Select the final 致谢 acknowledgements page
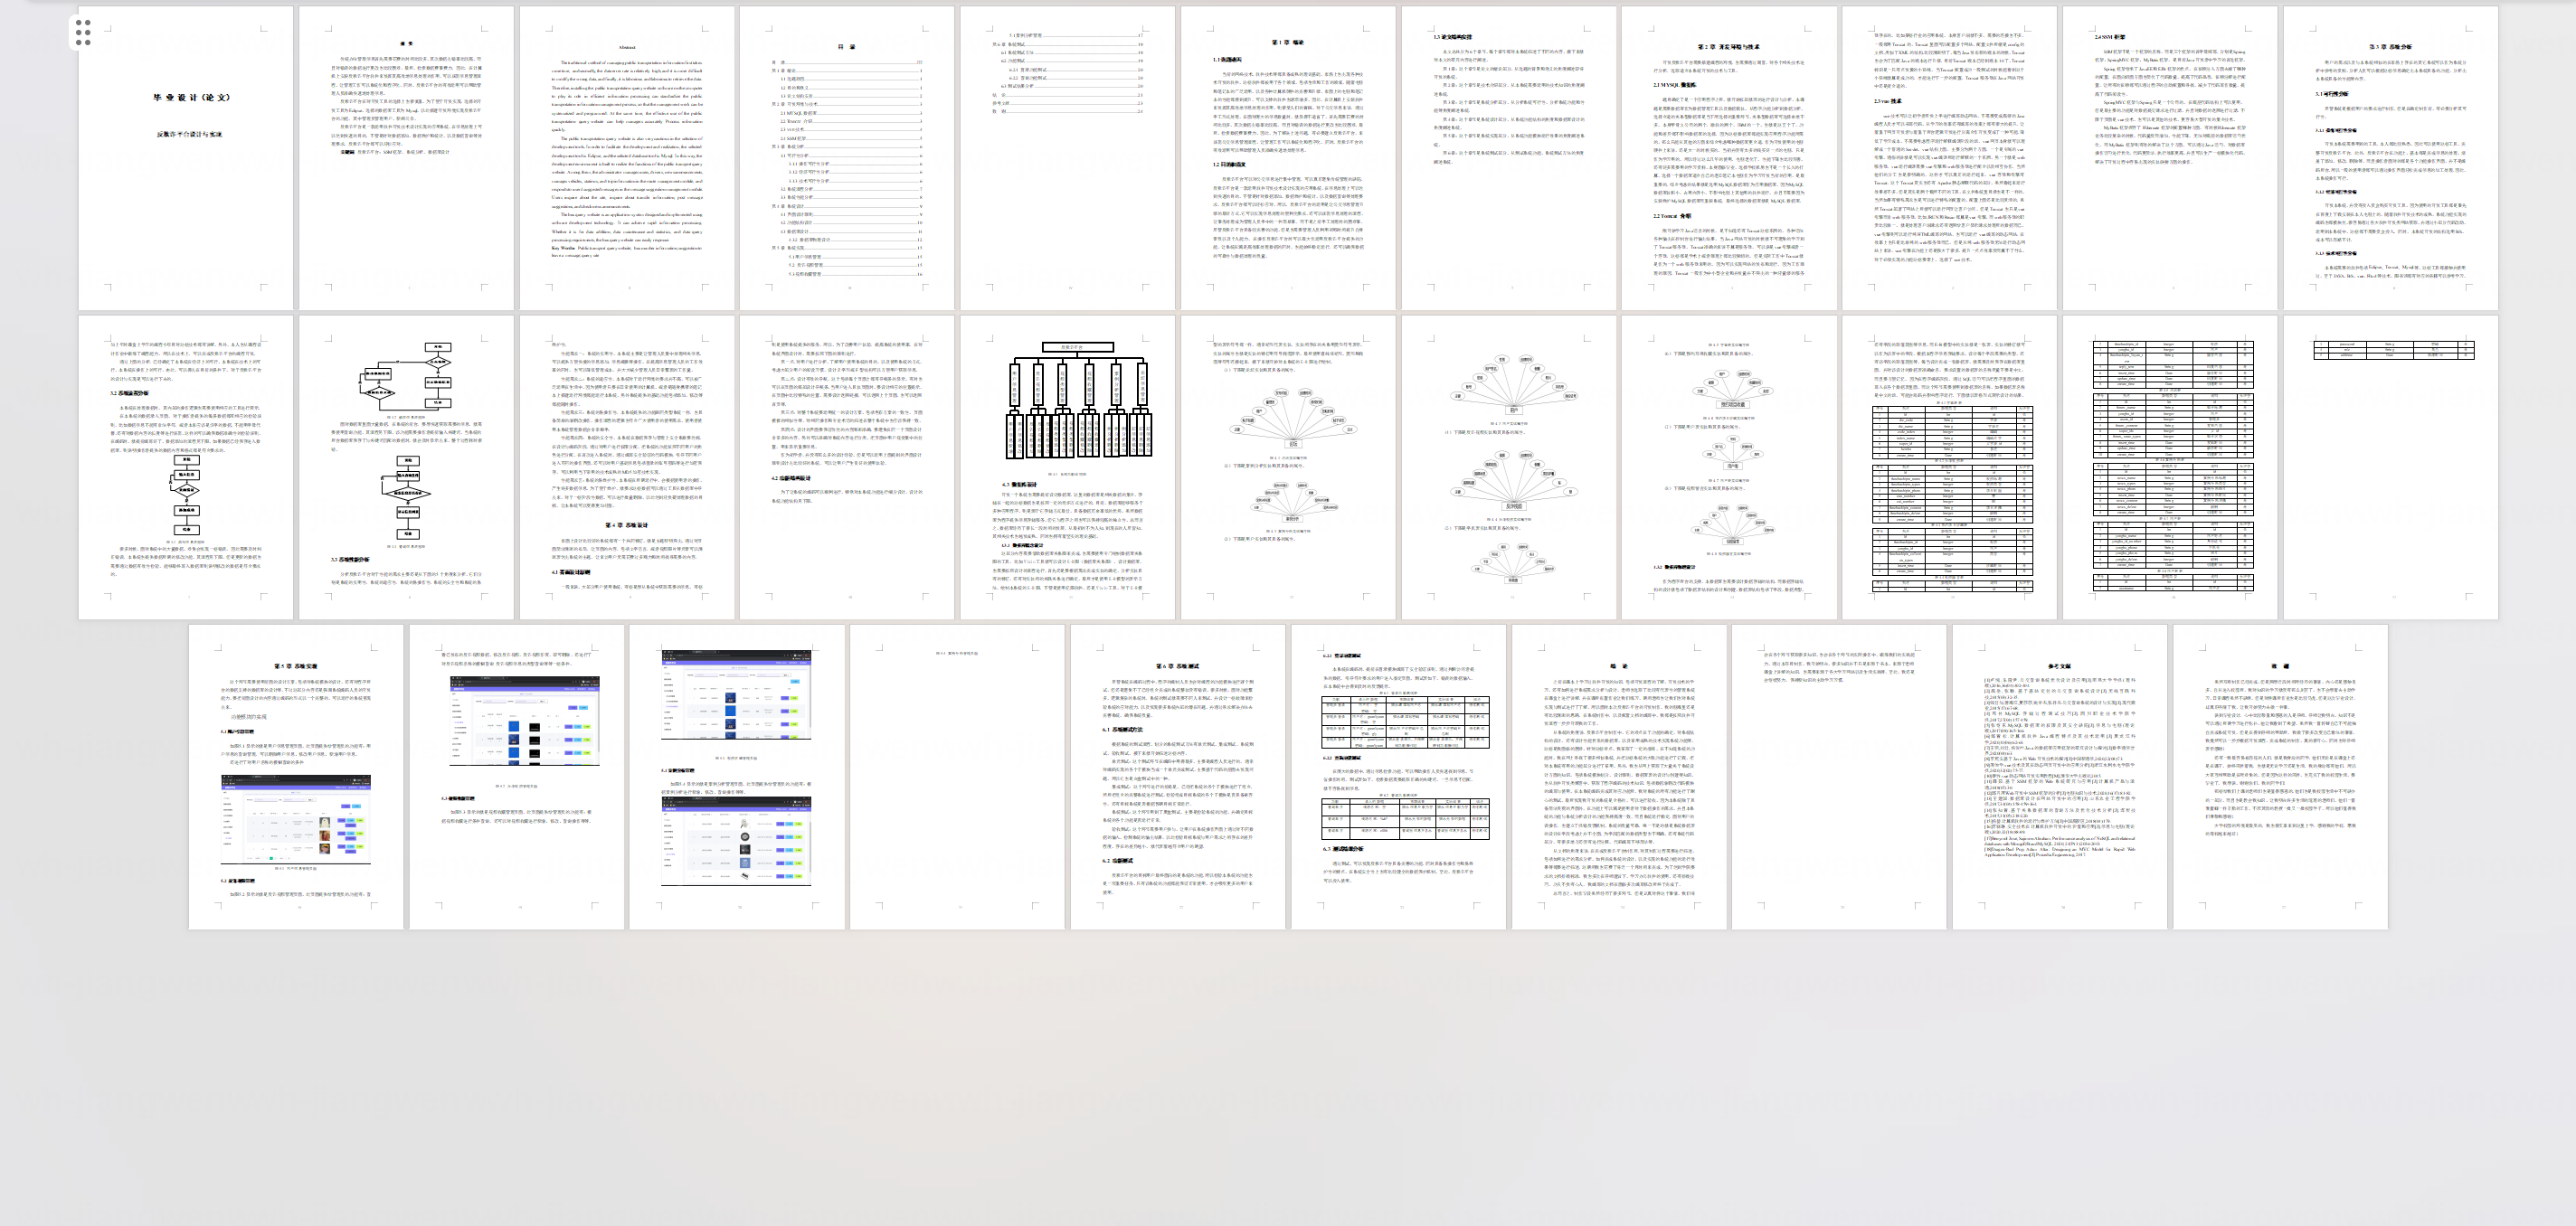Viewport: 2576px width, 1226px height. [x=2279, y=777]
